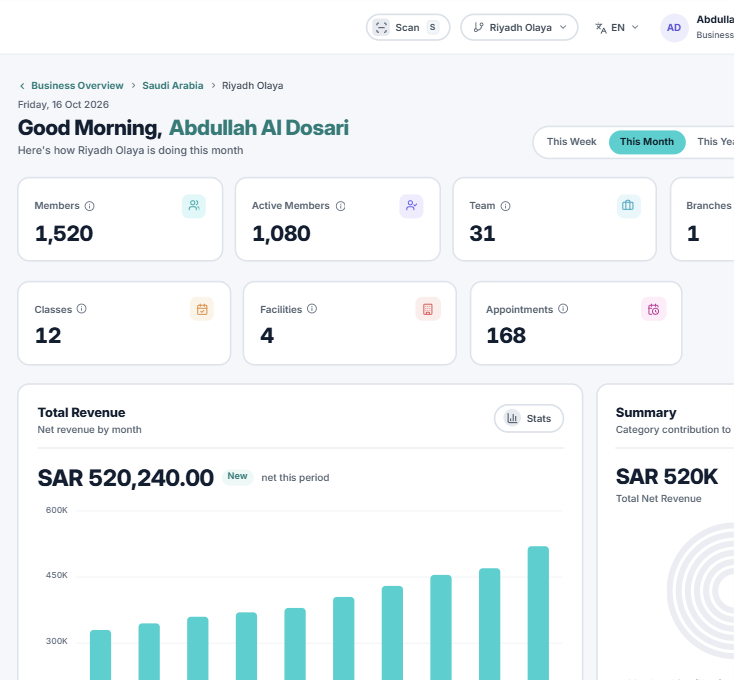The width and height of the screenshot is (734, 680).
Task: Open the Stats button
Action: [x=528, y=418]
